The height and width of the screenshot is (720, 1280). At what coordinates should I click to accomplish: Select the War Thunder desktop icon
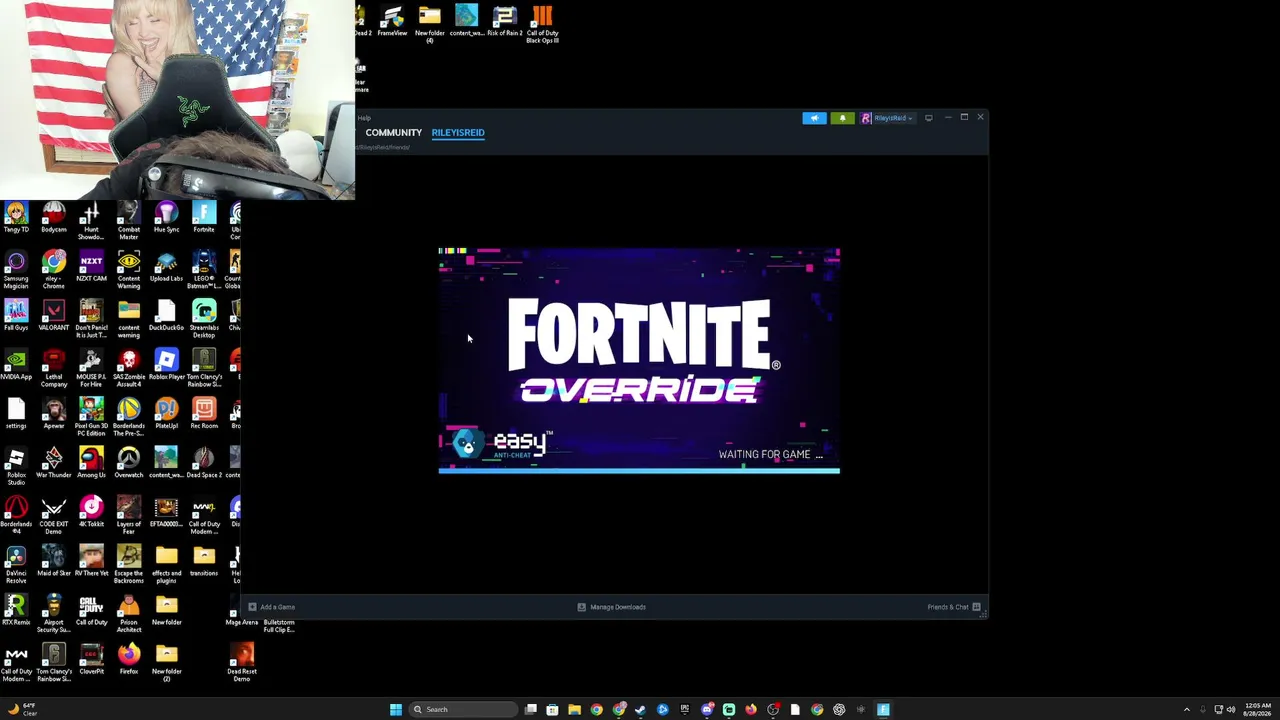[x=54, y=462]
